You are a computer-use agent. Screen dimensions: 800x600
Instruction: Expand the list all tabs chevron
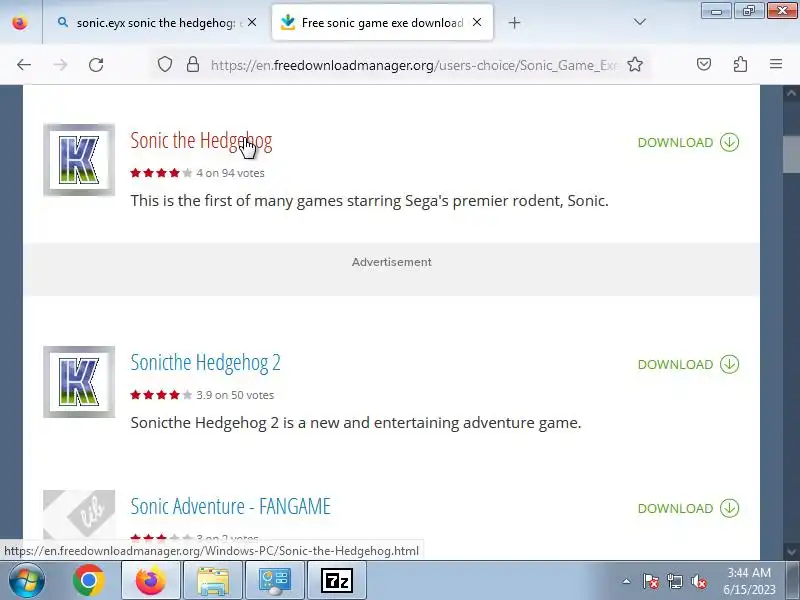click(639, 22)
